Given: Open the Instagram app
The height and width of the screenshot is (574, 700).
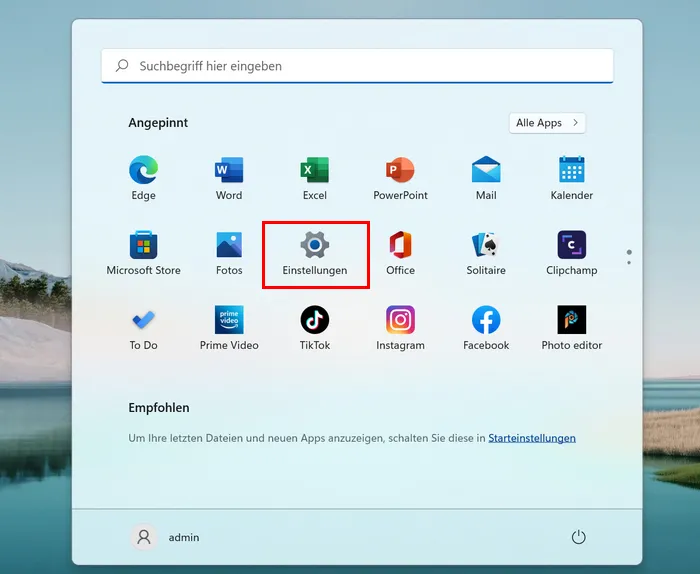Looking at the screenshot, I should pos(400,328).
